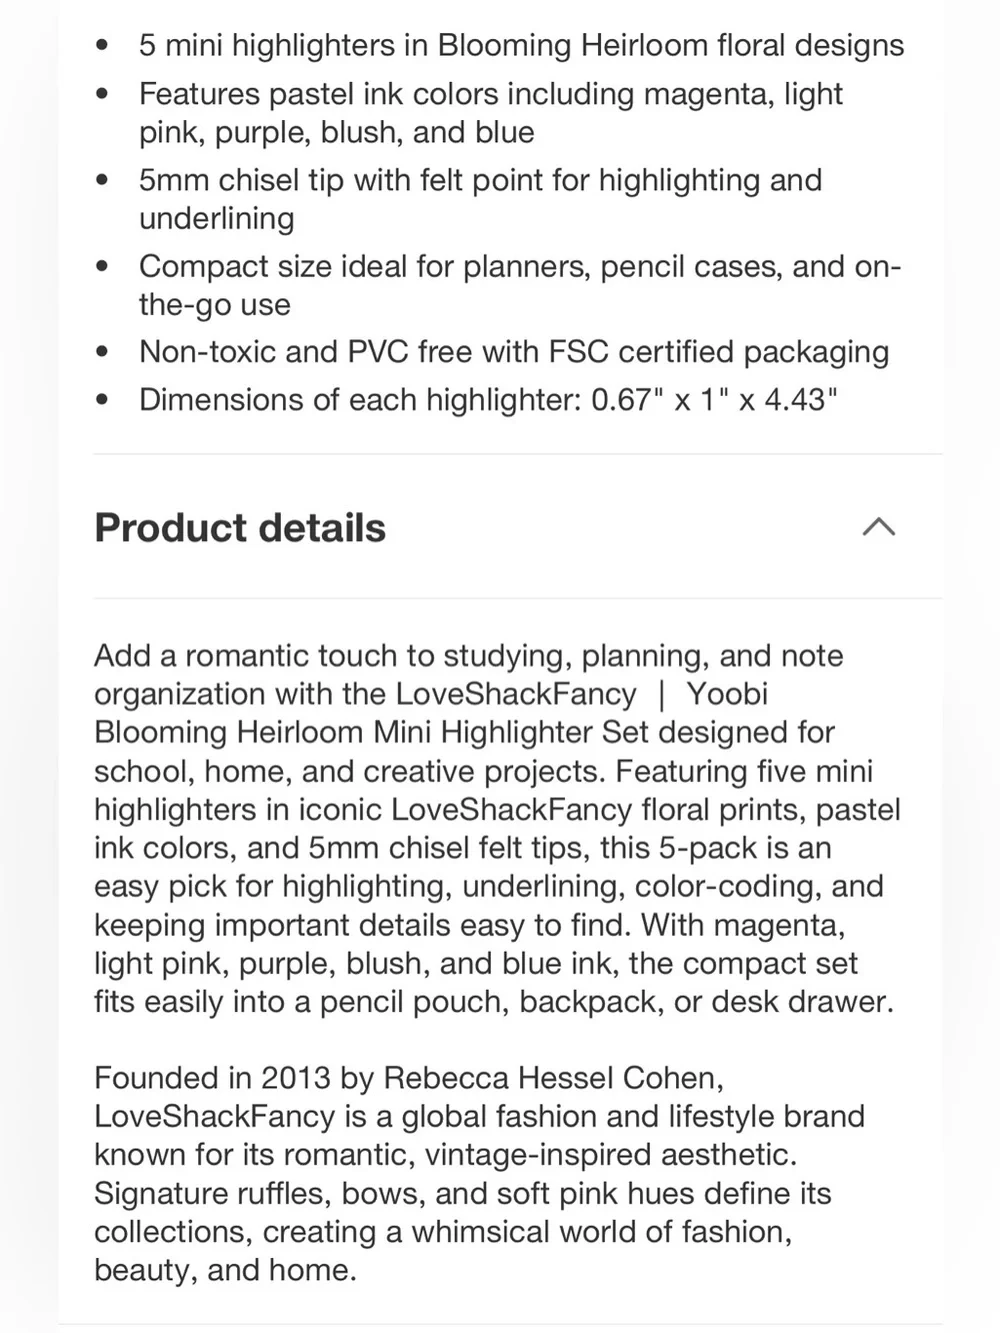Tap the bullet dot before '5 mini highlighters'
Viewport: 1000px width, 1333px height.
pos(102,45)
